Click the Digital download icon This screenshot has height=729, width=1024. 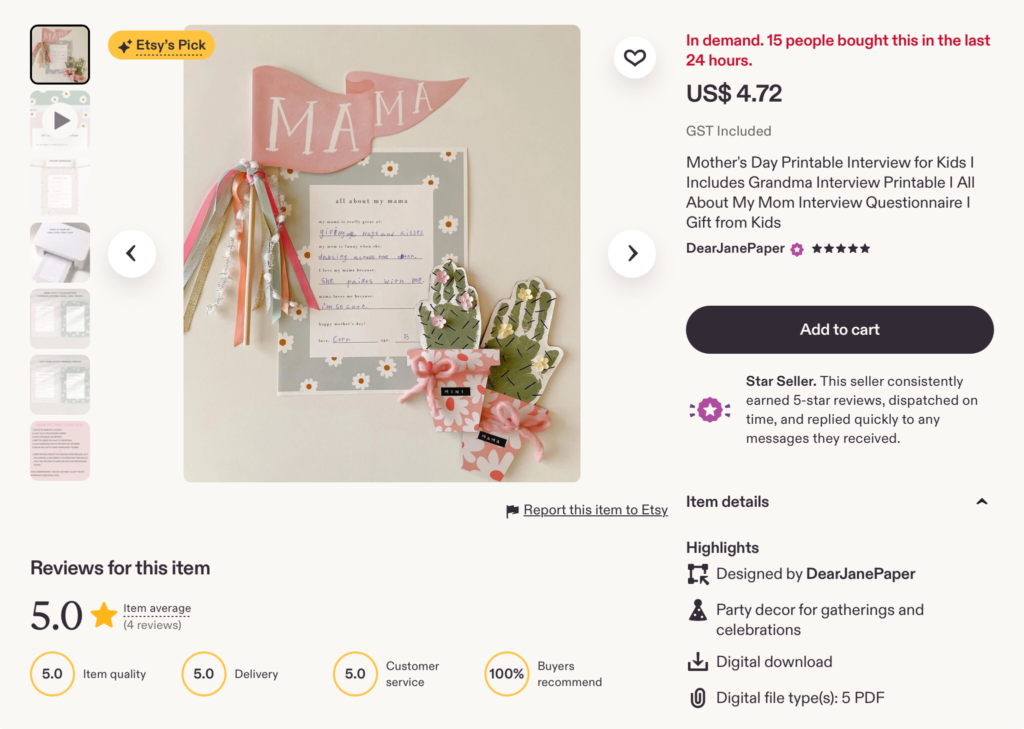(x=697, y=662)
